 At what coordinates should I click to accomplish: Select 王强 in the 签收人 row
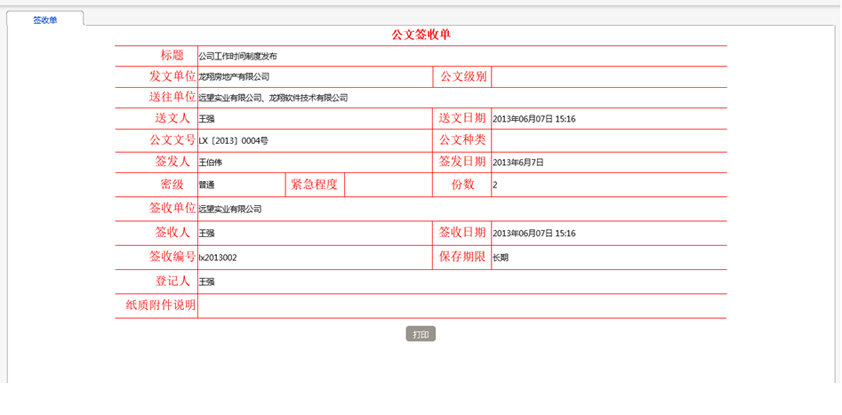(206, 233)
